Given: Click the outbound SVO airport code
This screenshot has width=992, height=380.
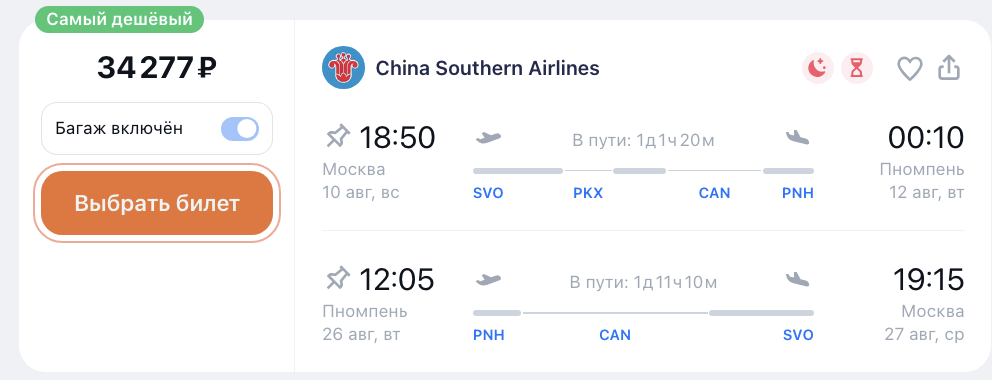Looking at the screenshot, I should (x=488, y=193).
